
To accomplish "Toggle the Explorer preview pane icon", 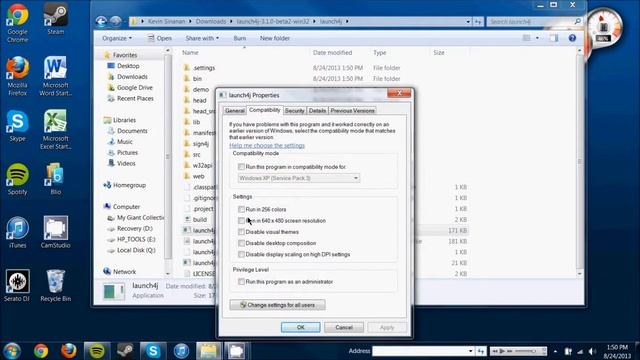I will (x=553, y=38).
